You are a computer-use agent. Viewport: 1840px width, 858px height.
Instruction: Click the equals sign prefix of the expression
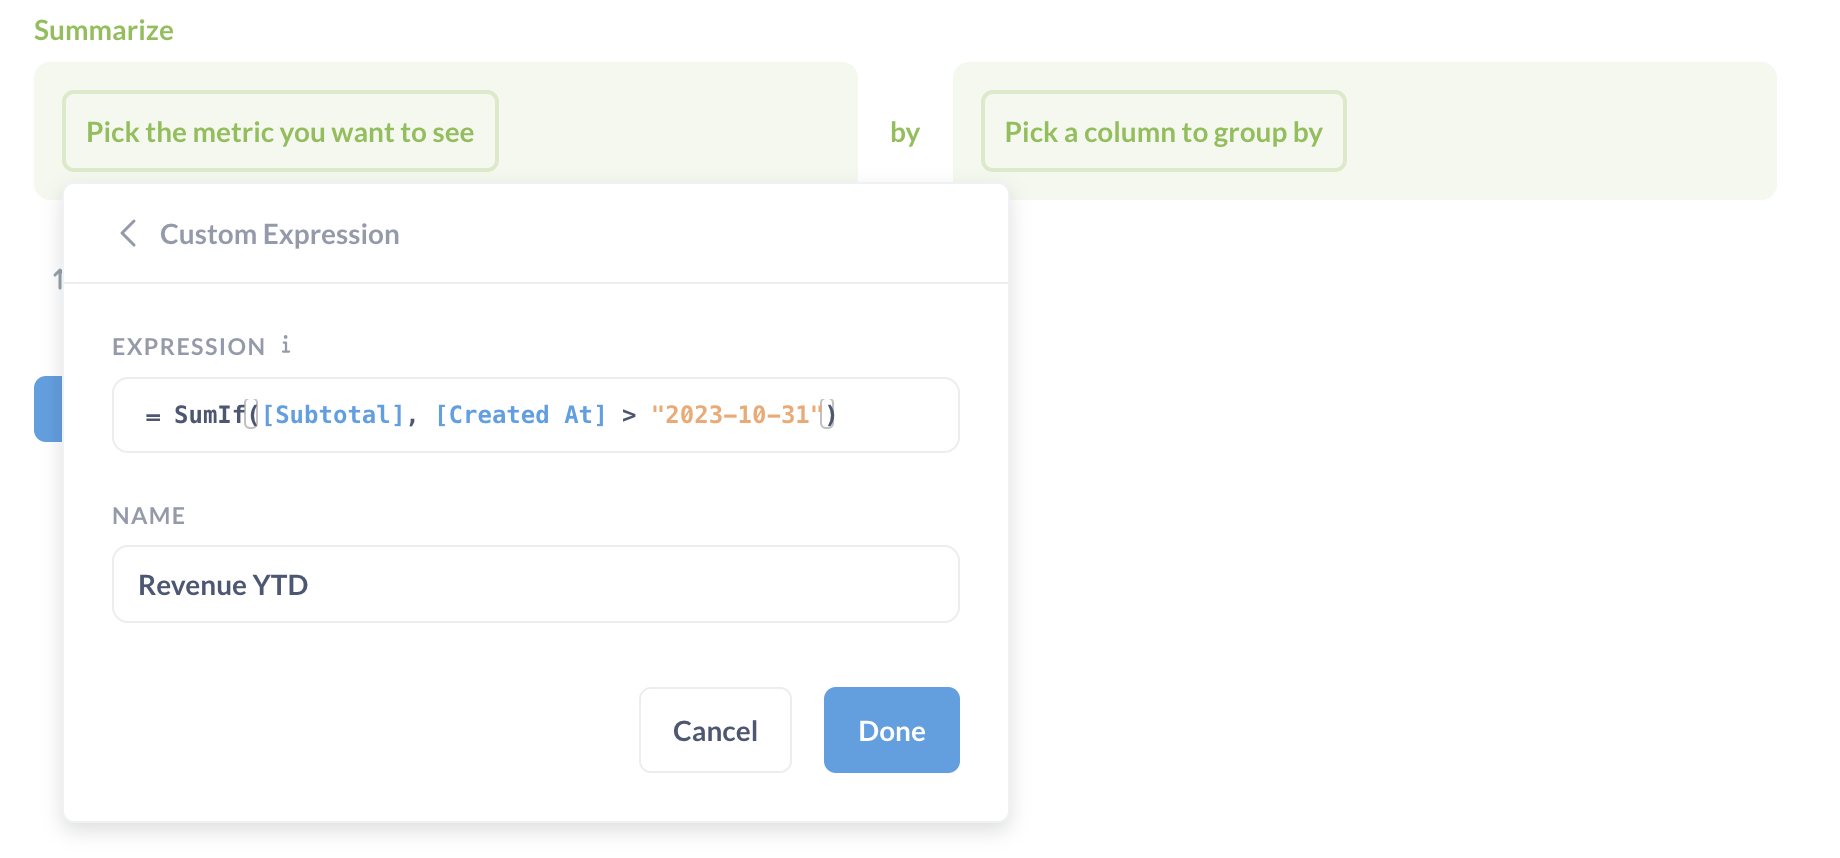(153, 416)
